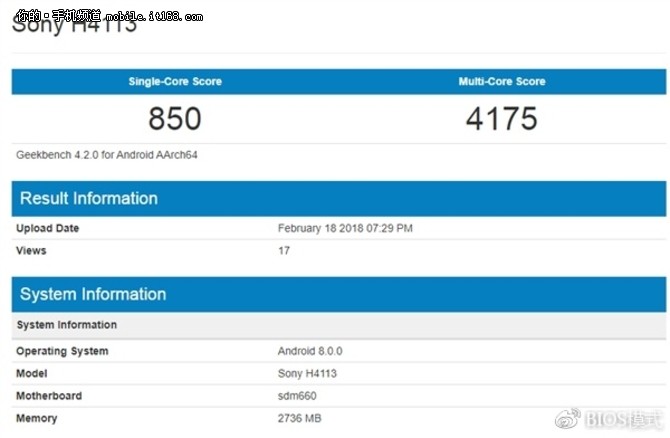The width and height of the screenshot is (670, 438).
Task: Click the blue System Information section header
Action: click(x=339, y=294)
